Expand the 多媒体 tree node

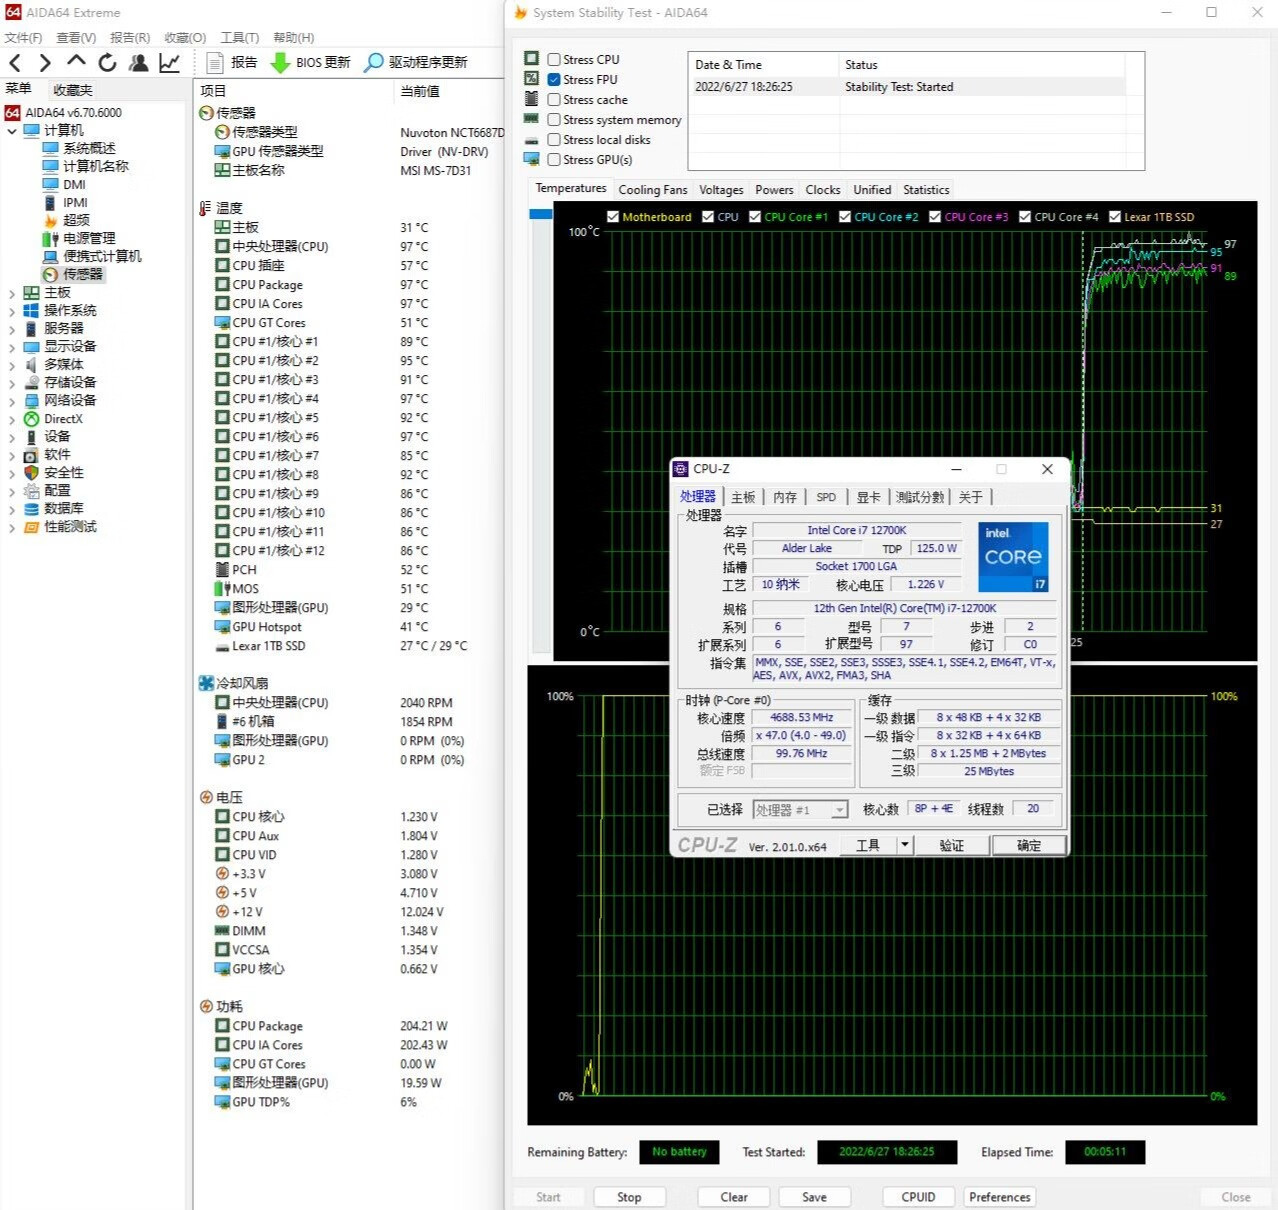pyautogui.click(x=12, y=365)
